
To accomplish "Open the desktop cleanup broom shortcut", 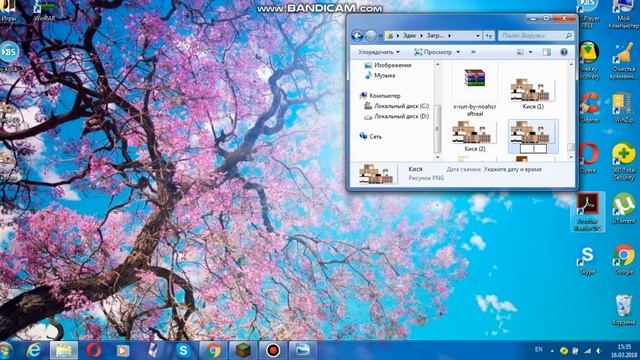I will [623, 61].
